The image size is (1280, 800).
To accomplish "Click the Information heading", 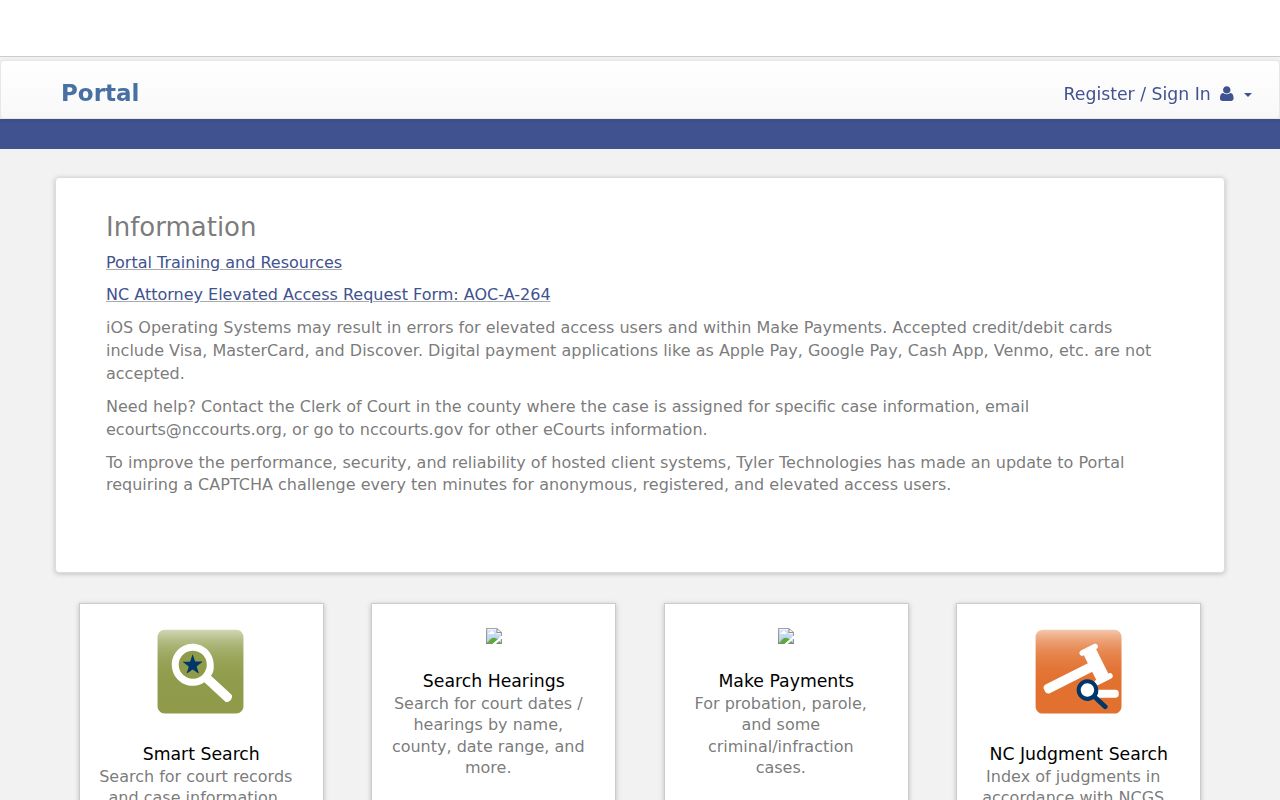I will (181, 227).
